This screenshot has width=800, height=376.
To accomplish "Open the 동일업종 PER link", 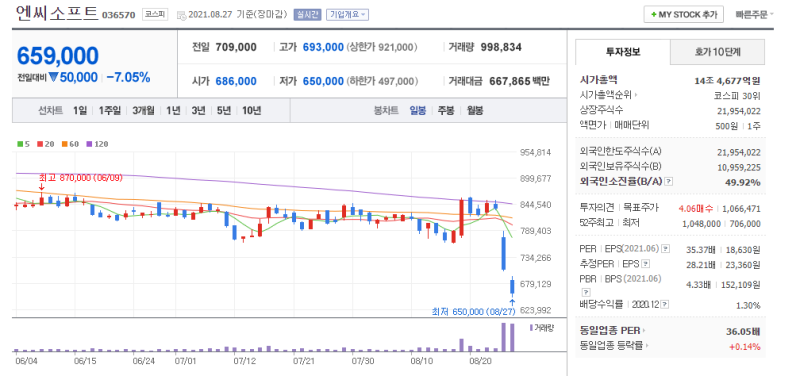I will pos(612,331).
